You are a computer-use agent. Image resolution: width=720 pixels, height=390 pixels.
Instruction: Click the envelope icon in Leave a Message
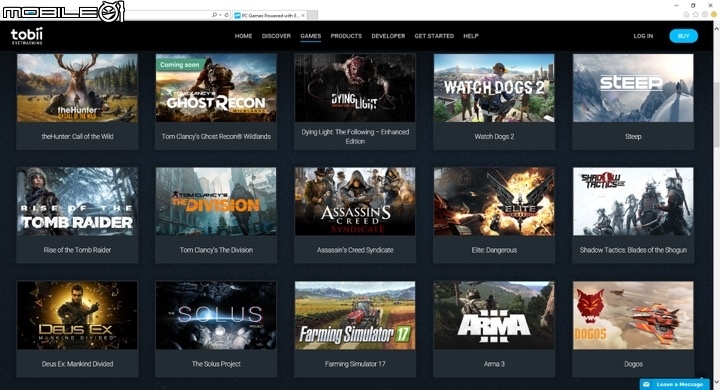coord(647,384)
